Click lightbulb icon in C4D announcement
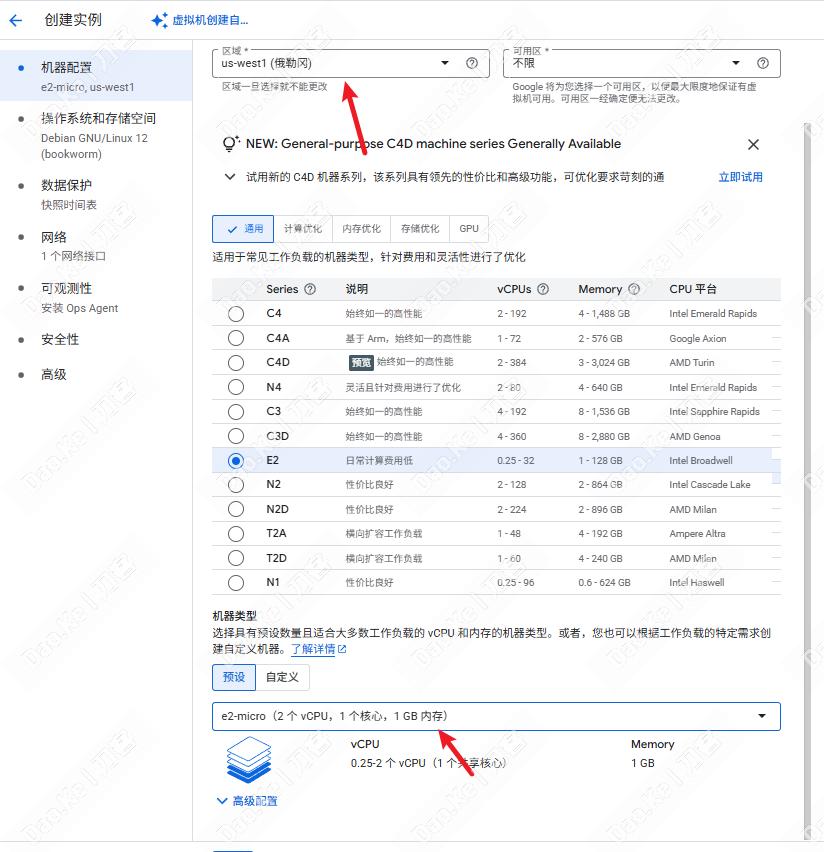Screen dimensions: 824x852 click(x=231, y=144)
